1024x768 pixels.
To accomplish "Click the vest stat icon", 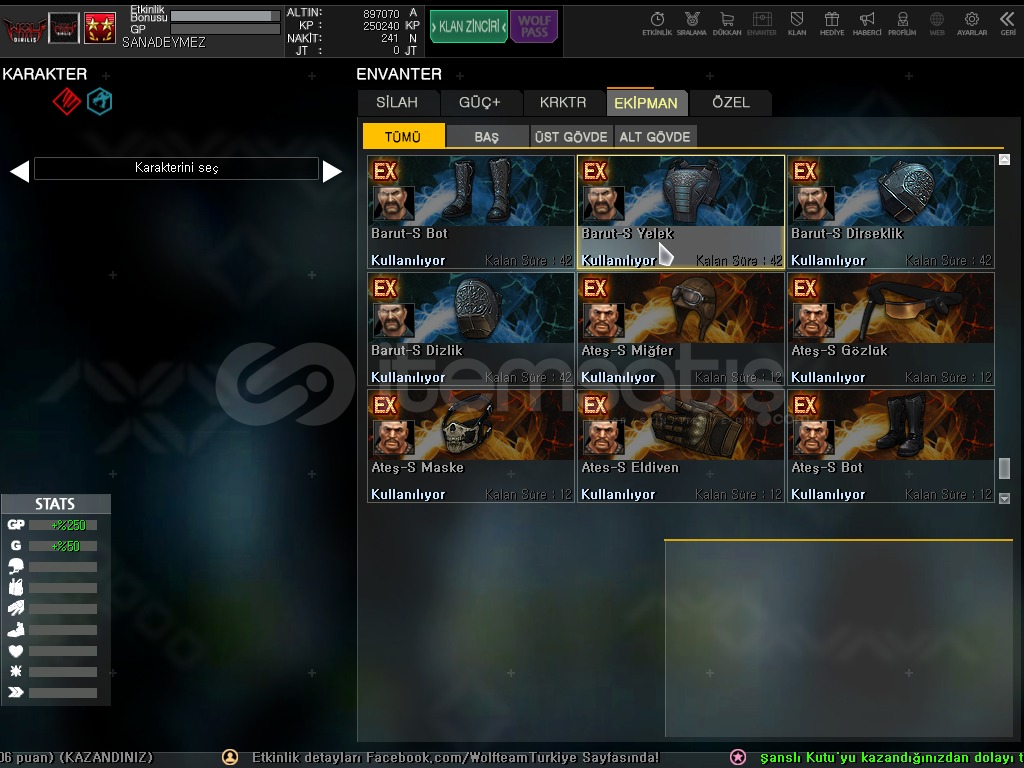I will point(16,586).
